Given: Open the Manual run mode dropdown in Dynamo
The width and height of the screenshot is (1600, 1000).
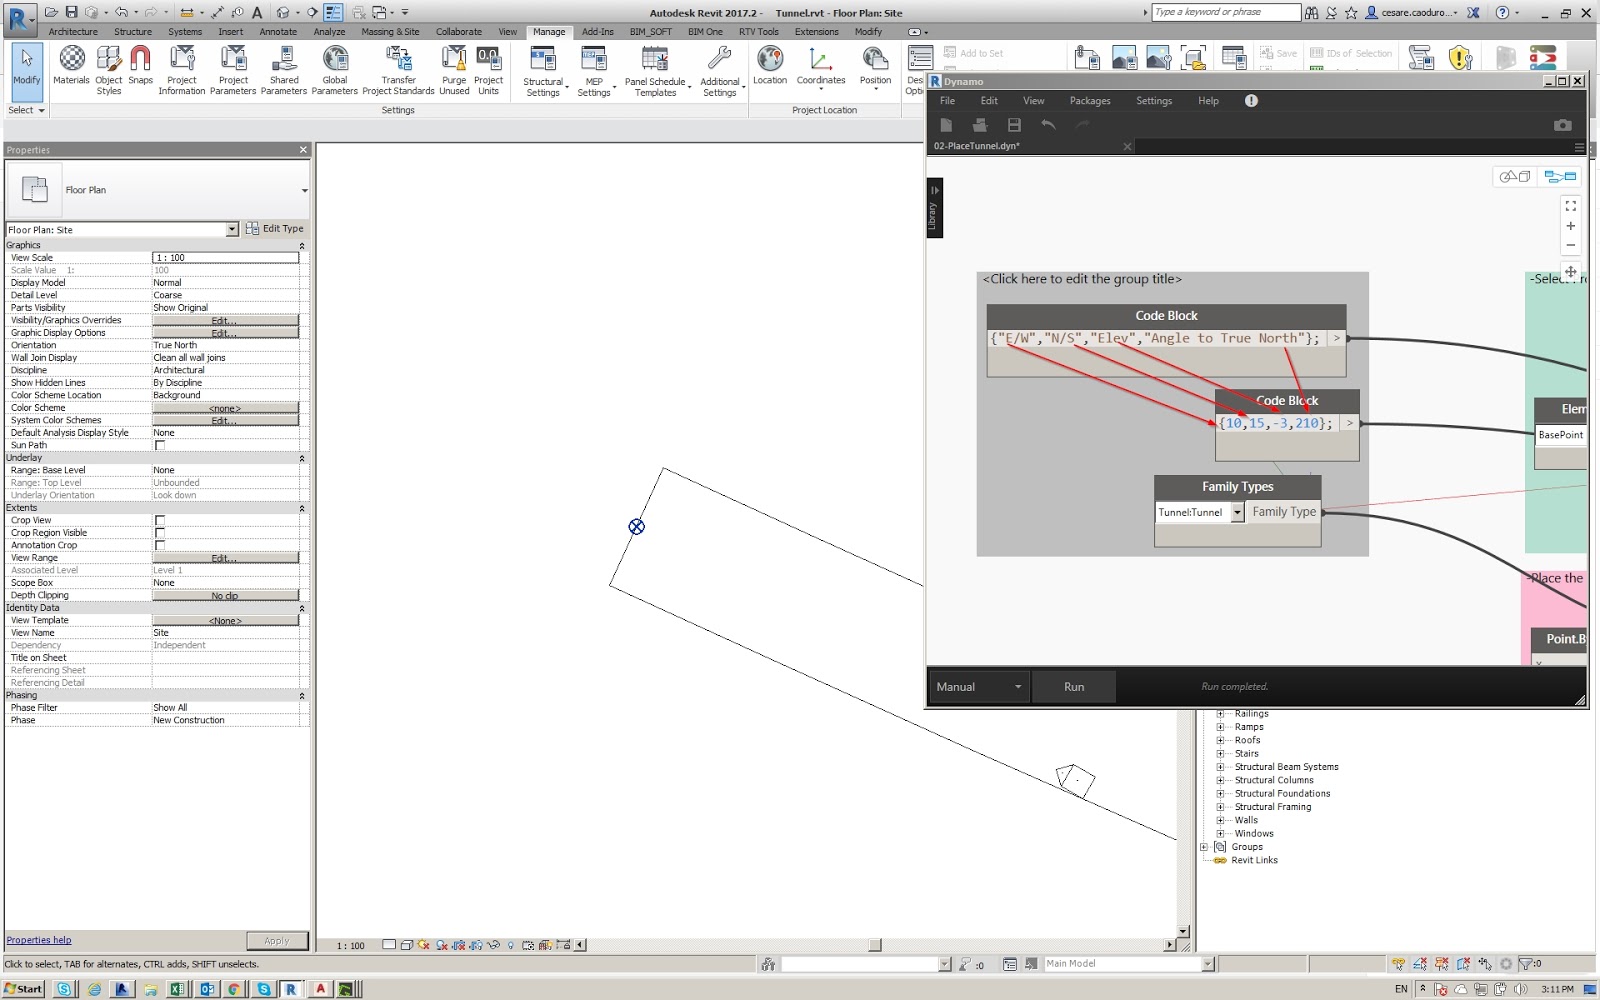Looking at the screenshot, I should [1017, 686].
